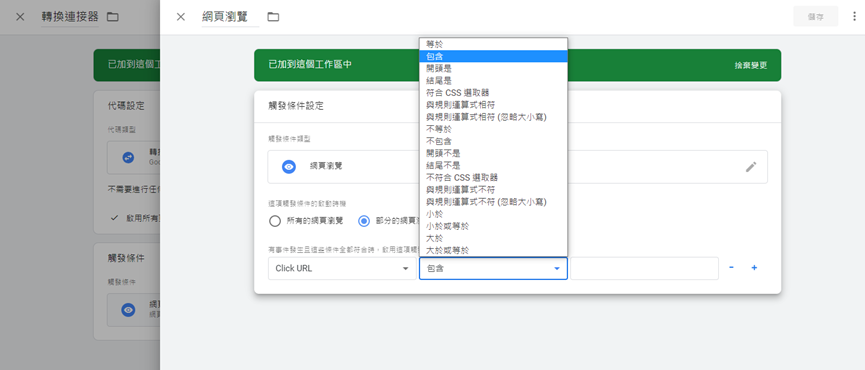Open folder icon next to 轉換連接器 title

tap(113, 17)
